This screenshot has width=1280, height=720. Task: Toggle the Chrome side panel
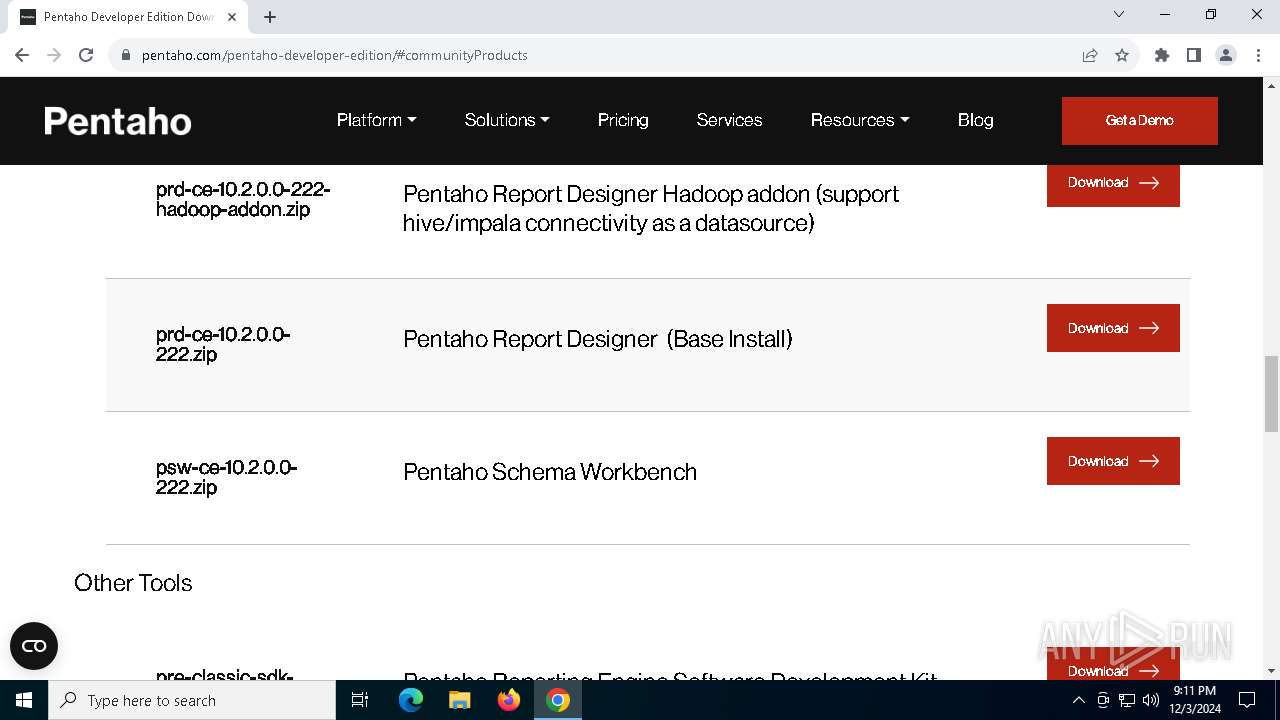click(1194, 55)
